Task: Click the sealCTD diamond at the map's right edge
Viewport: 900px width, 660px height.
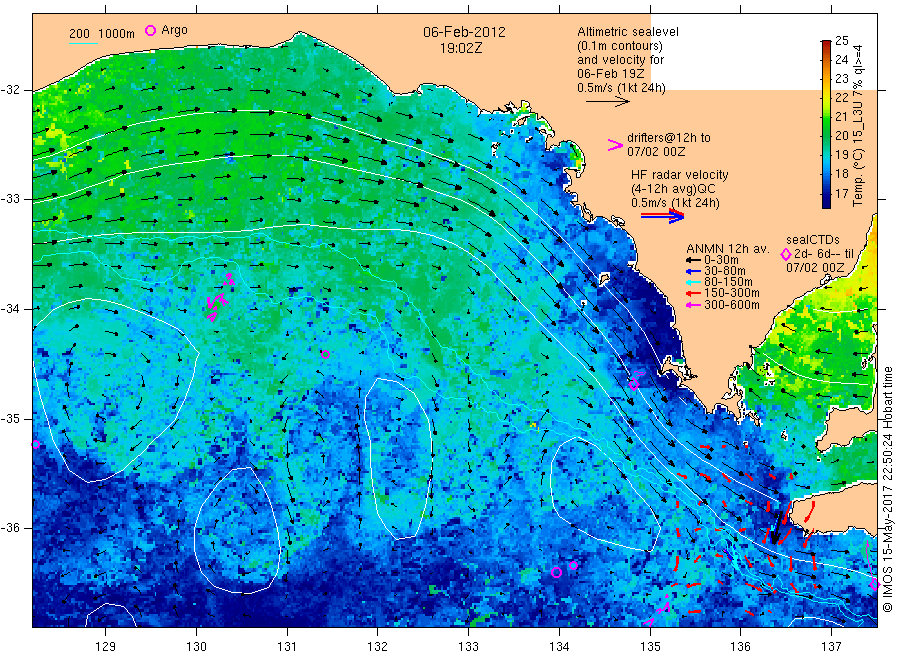Action: pos(874,585)
